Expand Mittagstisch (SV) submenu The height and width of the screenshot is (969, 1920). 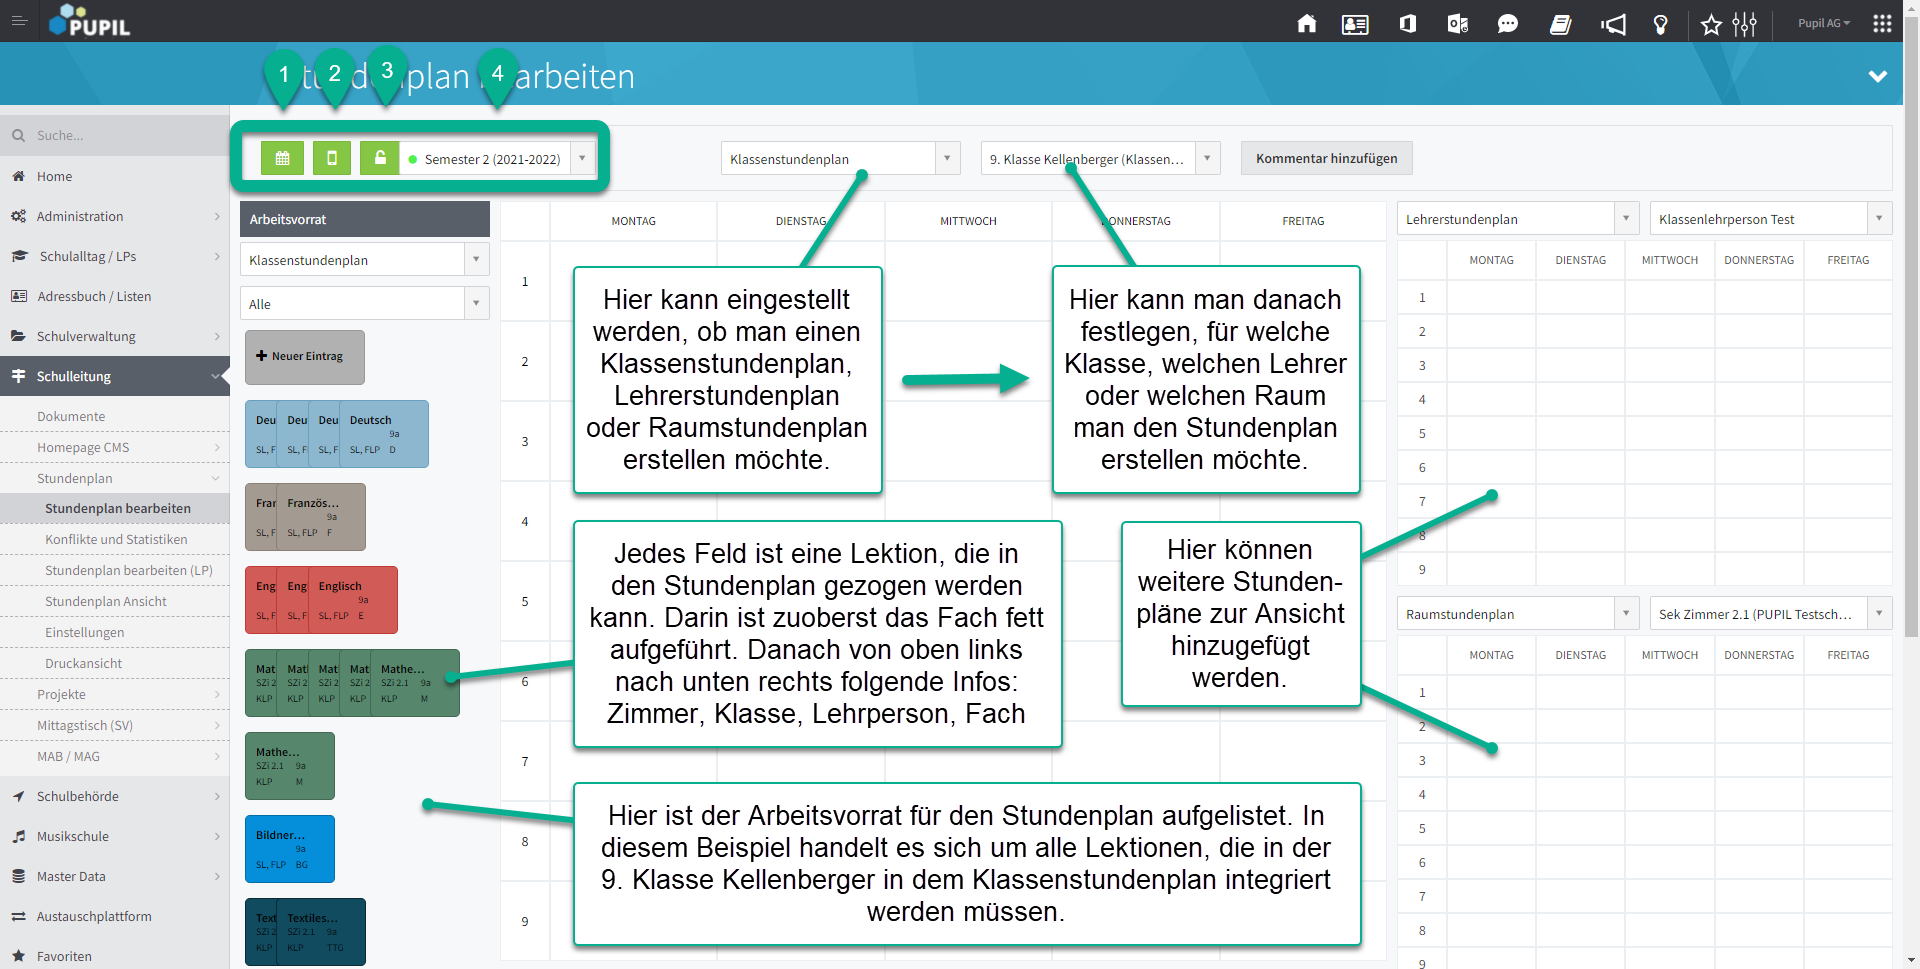[x=115, y=725]
